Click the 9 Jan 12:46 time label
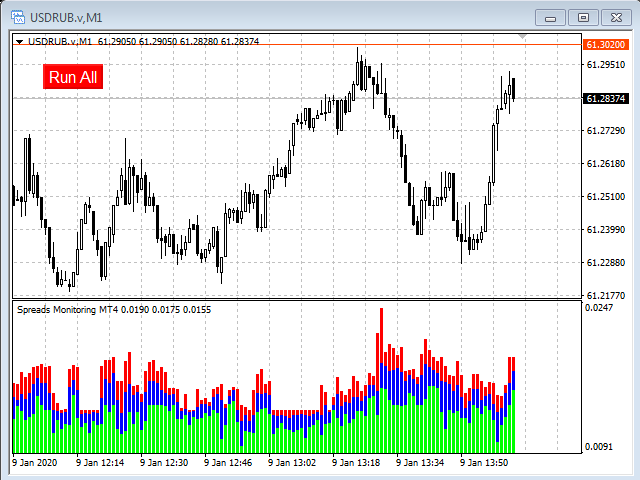The height and width of the screenshot is (480, 640). [228, 463]
